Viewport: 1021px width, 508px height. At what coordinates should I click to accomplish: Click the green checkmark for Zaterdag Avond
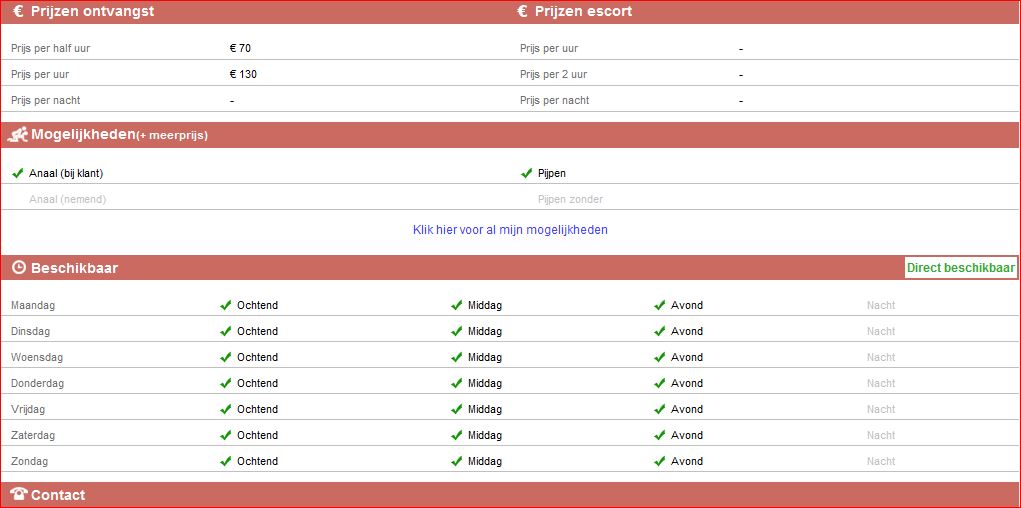tap(660, 435)
